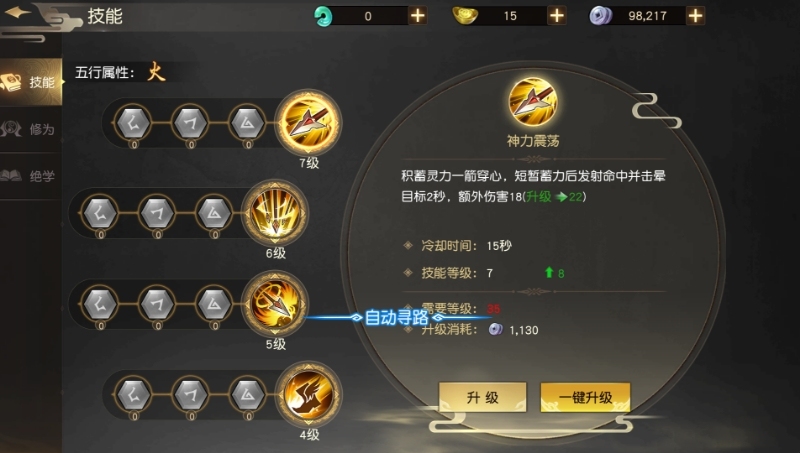Click the first rune slot of 7级 skill
Viewport: 800px width, 453px height.
coord(133,123)
